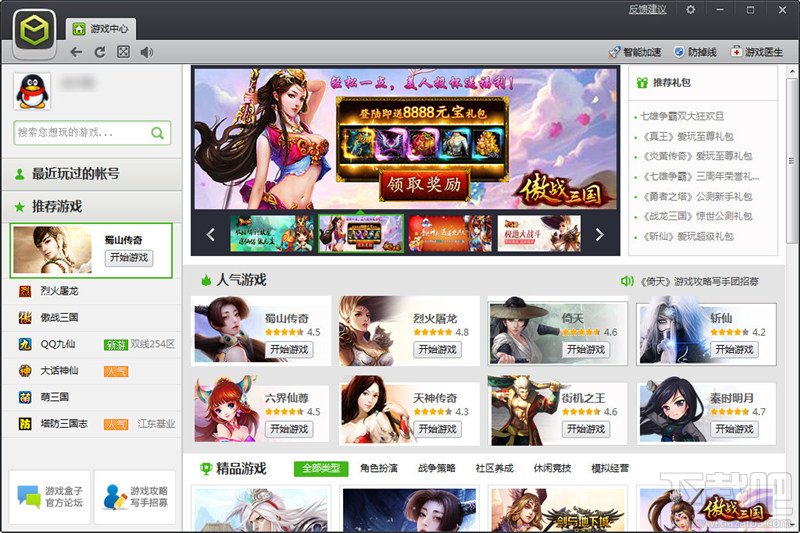
Task: Select the 社区养成 filter tab
Action: coord(494,468)
